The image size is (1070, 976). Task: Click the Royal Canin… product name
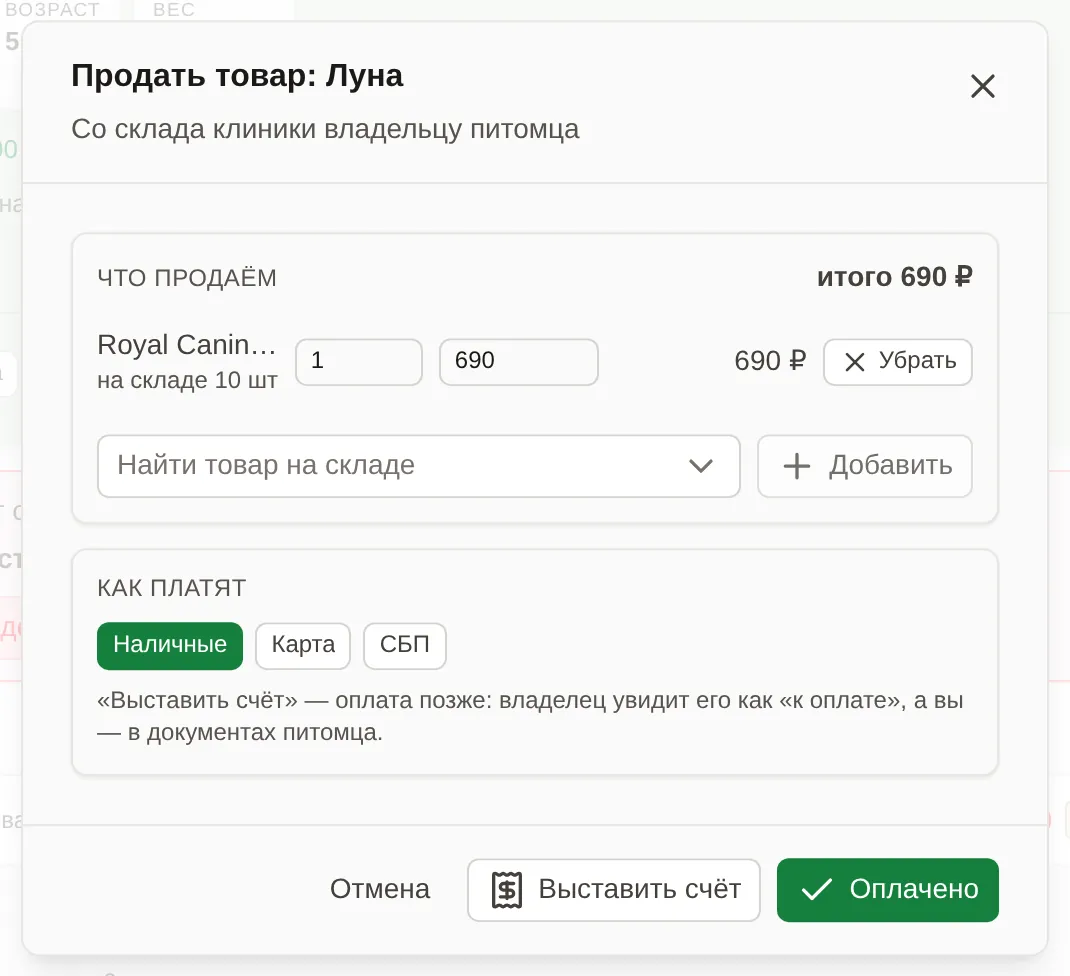coord(186,345)
